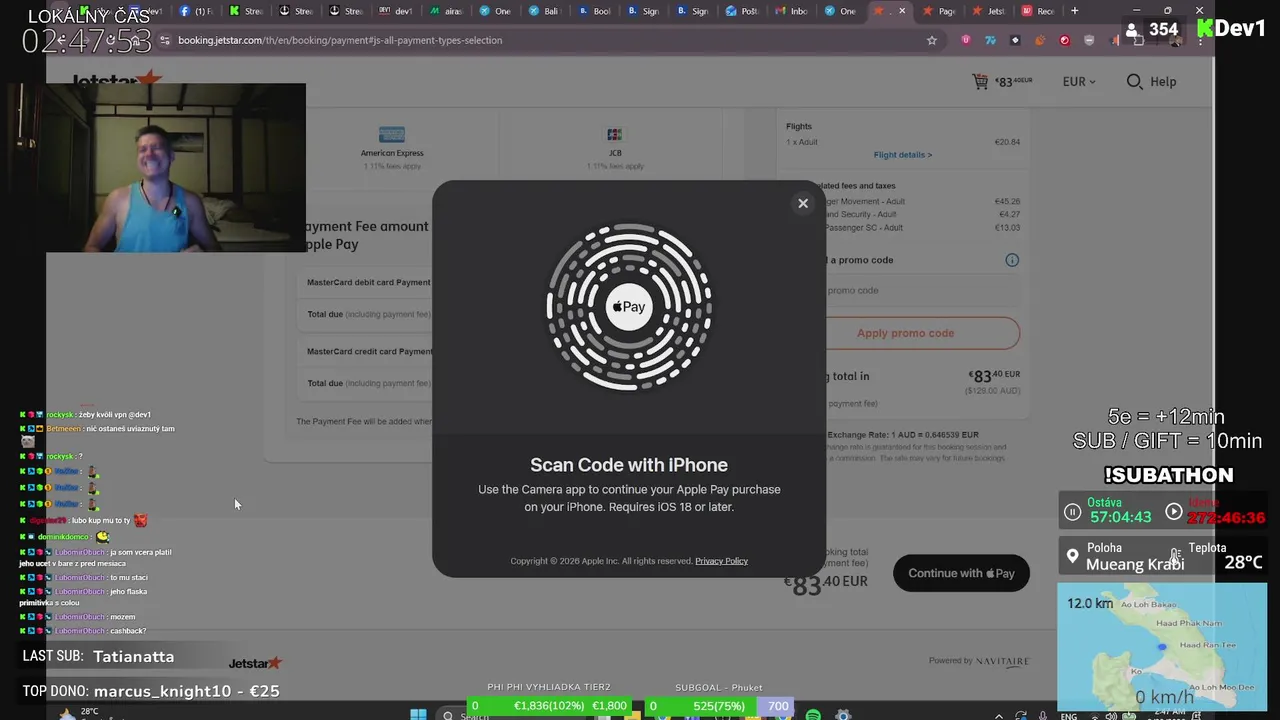The width and height of the screenshot is (1280, 720).
Task: Switch to the Kick 'Stre' tab with green icon
Action: tap(247, 11)
